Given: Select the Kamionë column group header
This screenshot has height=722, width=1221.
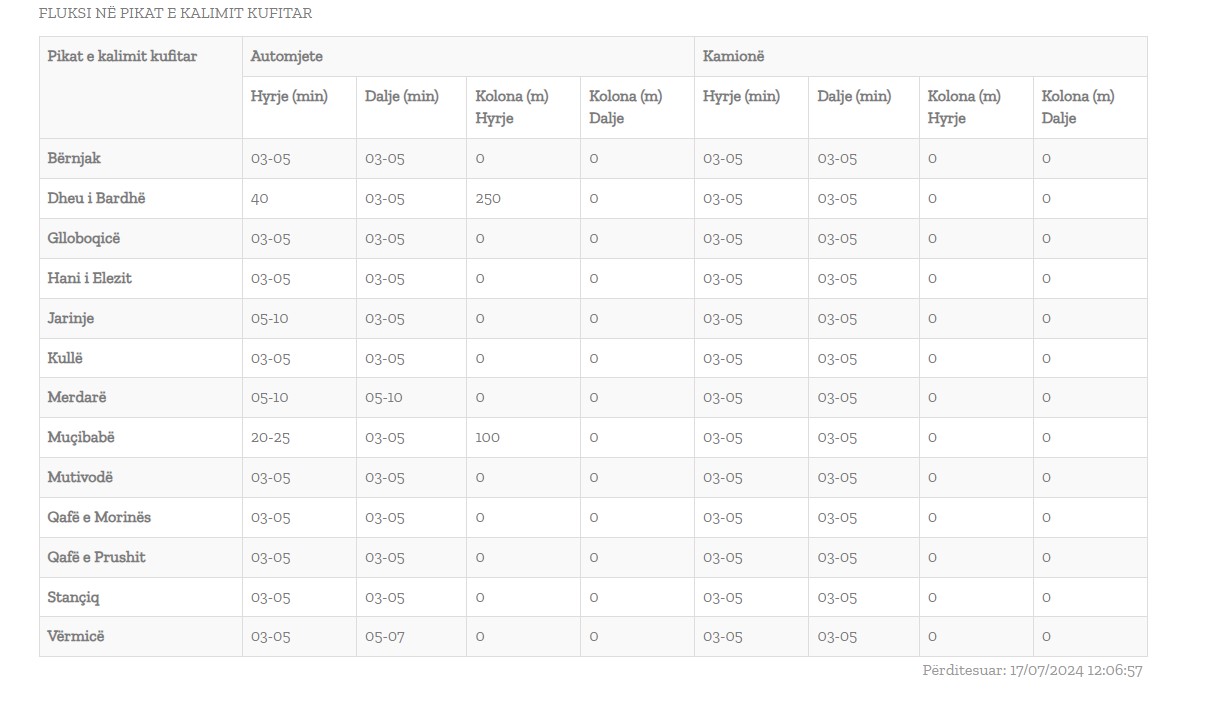Looking at the screenshot, I should tap(733, 56).
